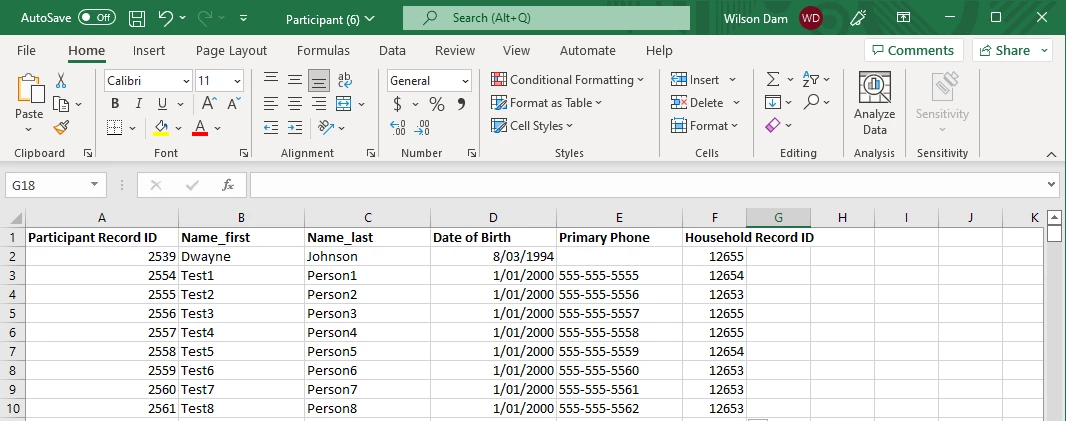Click Increase Decimal icon
The image size is (1066, 421).
coord(398,127)
